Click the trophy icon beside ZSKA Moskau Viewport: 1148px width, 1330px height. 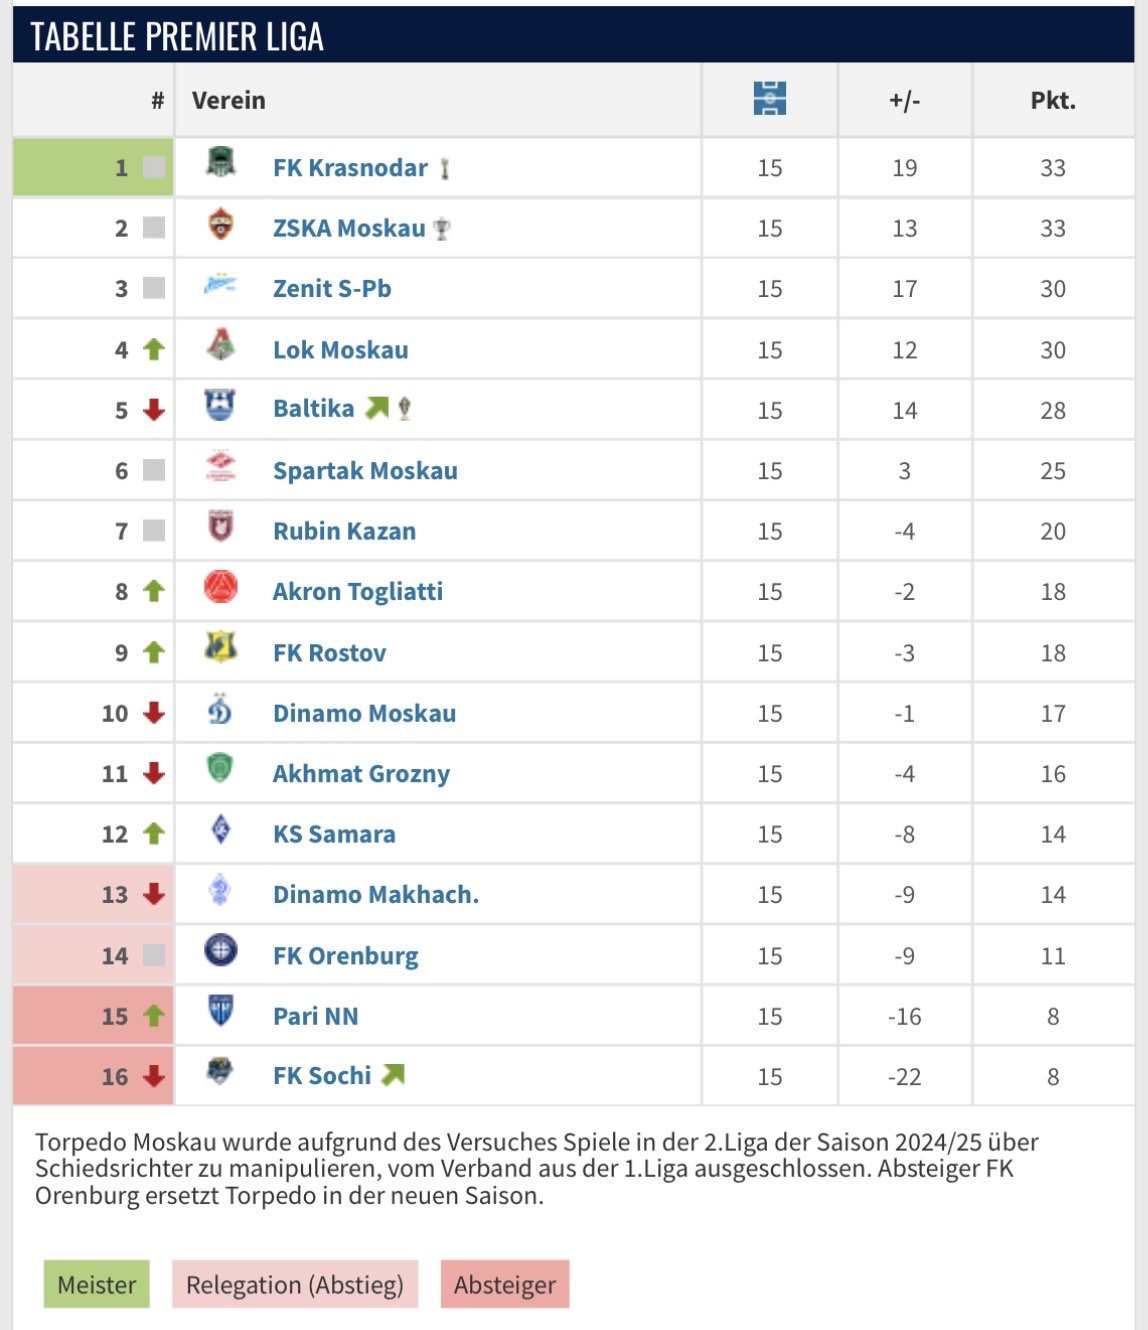coord(441,229)
